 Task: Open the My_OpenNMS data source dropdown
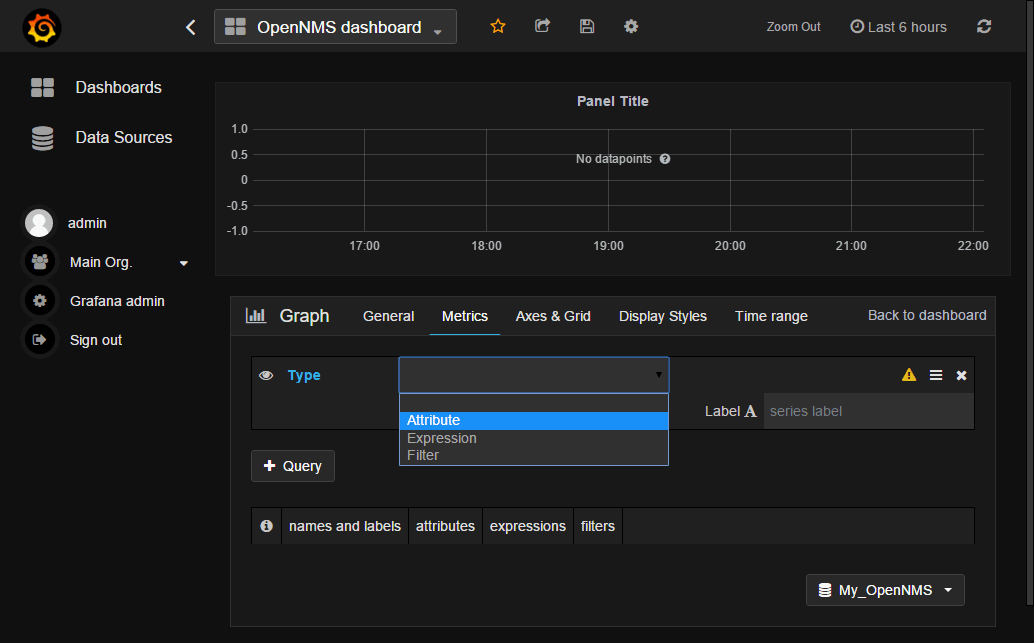click(x=885, y=590)
